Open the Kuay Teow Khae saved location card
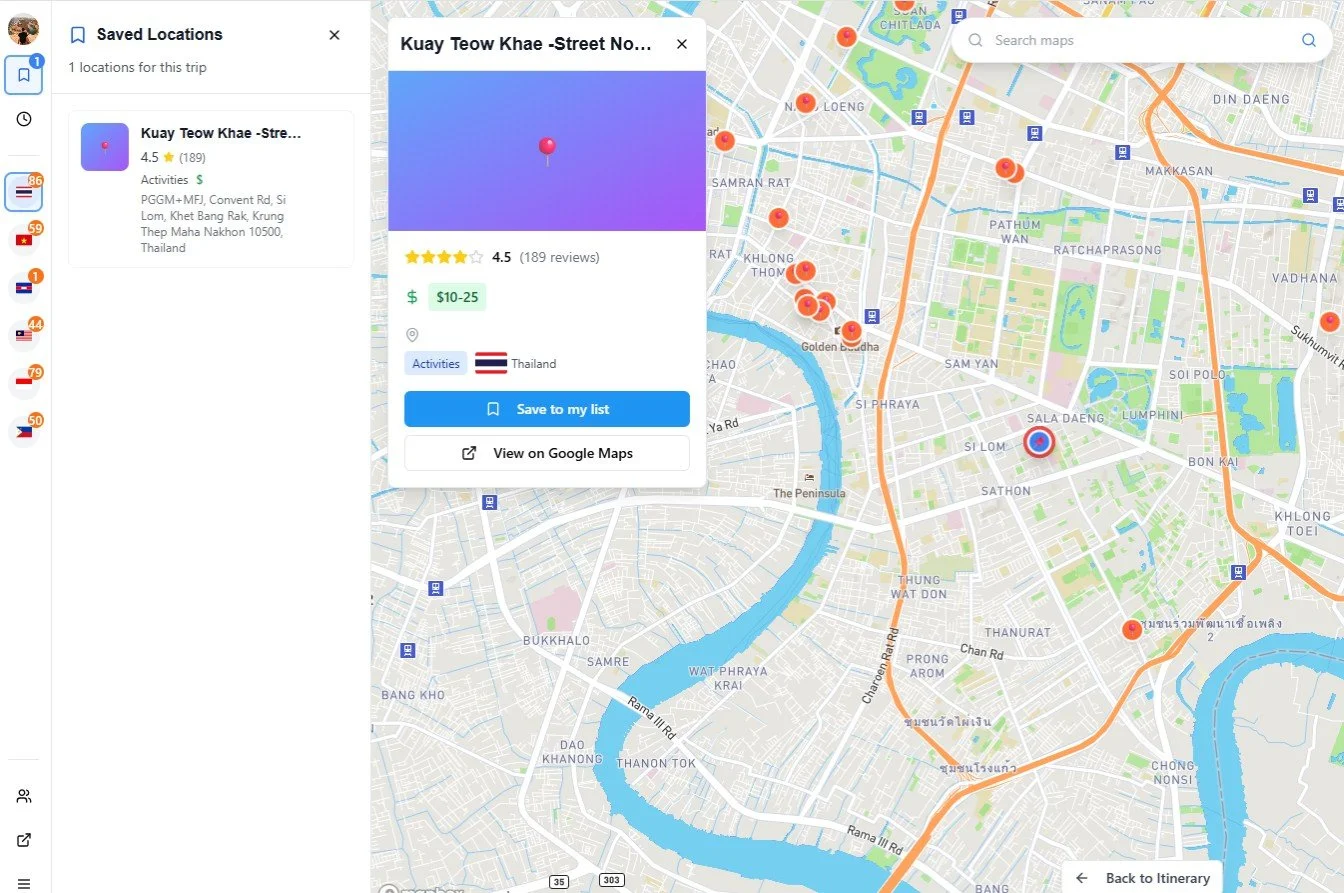Viewport: 1344px width, 893px height. pos(211,189)
